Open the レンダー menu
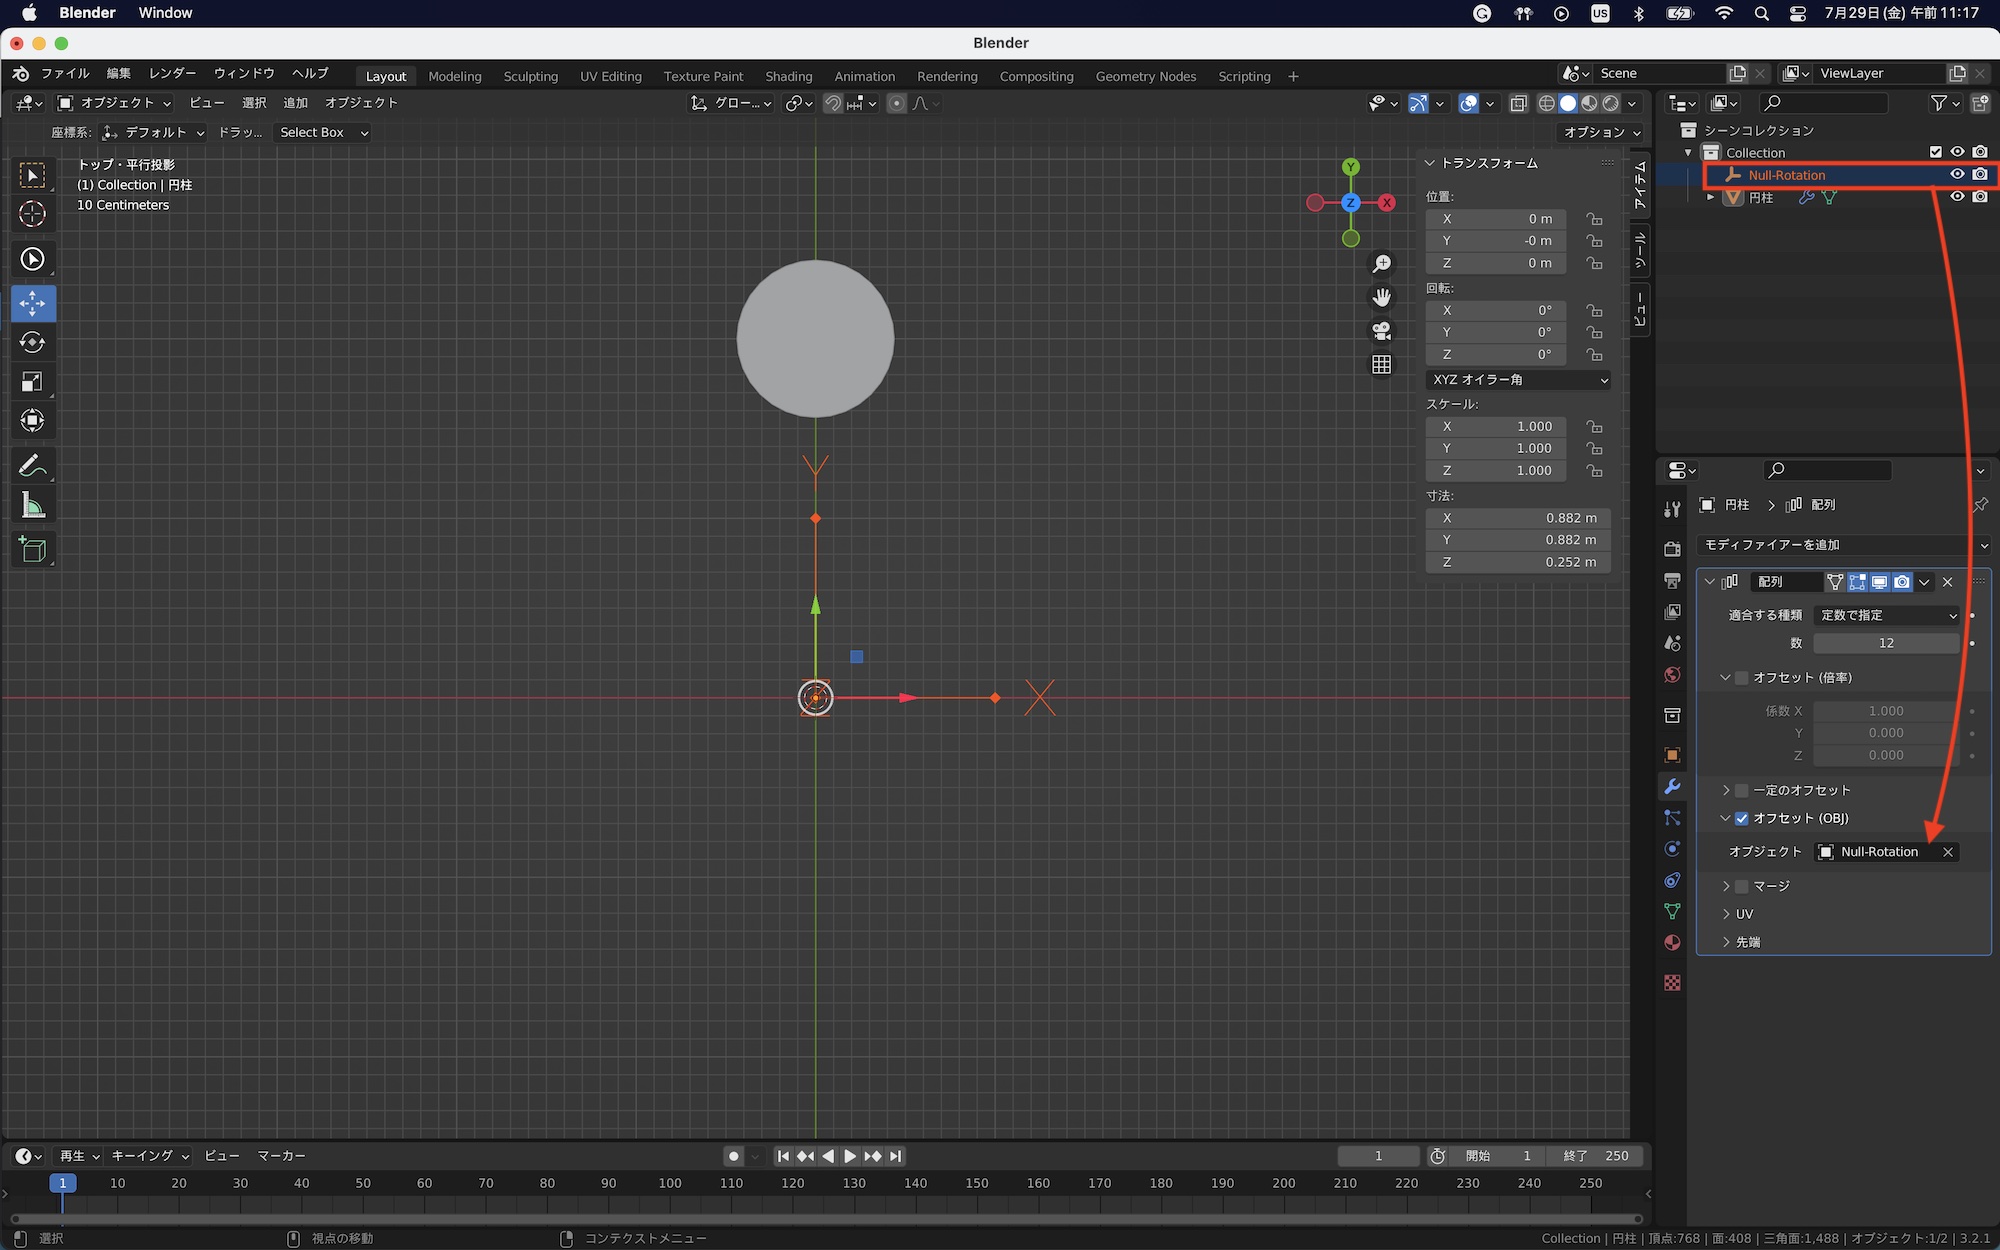 (x=172, y=73)
